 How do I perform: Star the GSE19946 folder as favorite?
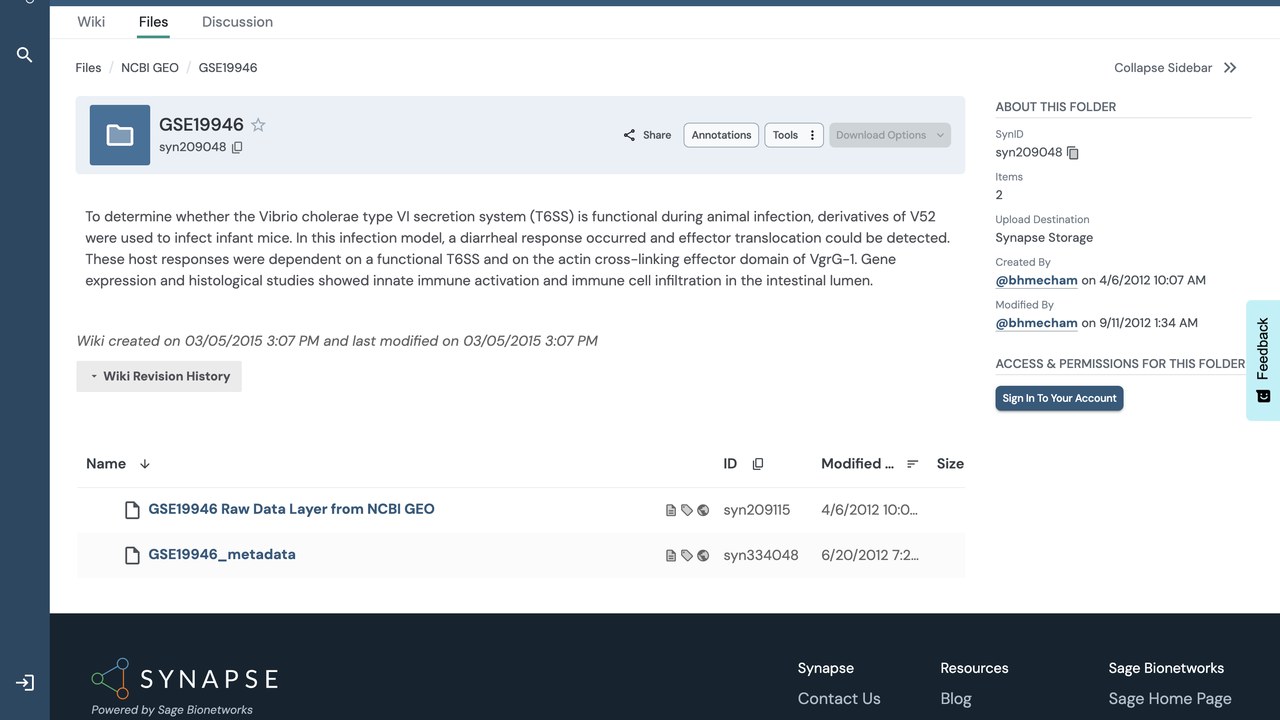258,125
